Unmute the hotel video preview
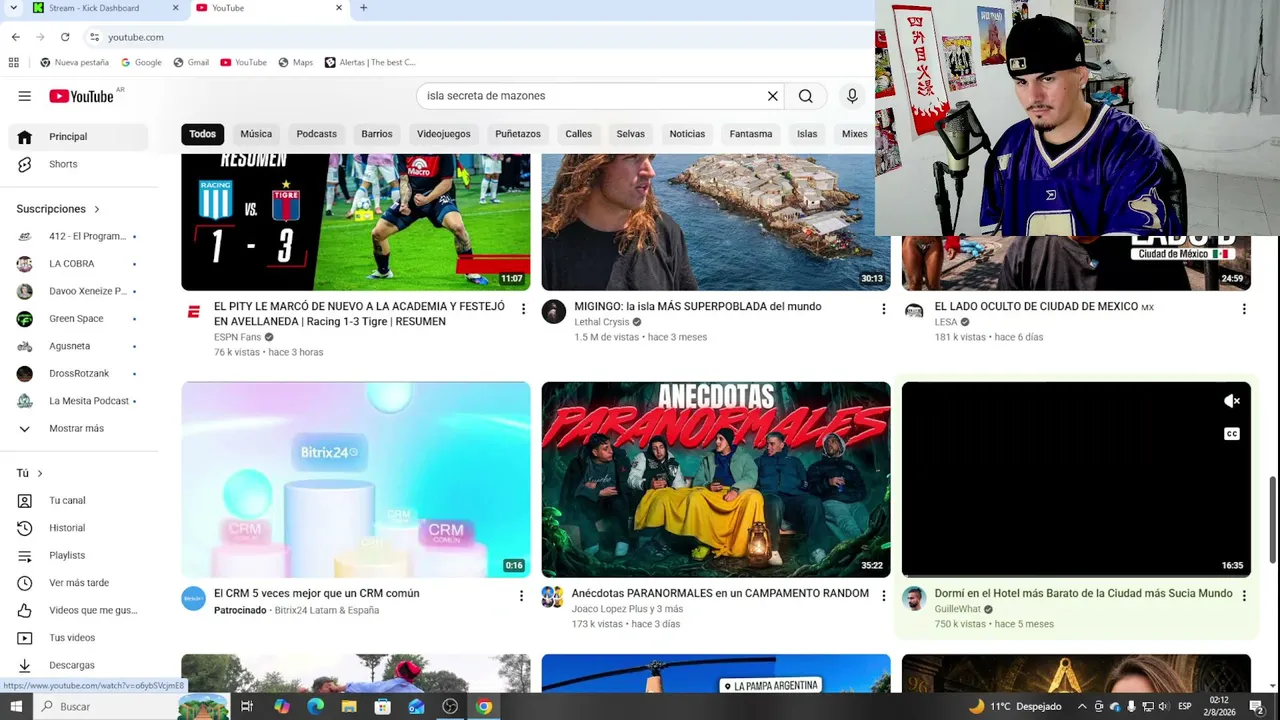 point(1232,401)
